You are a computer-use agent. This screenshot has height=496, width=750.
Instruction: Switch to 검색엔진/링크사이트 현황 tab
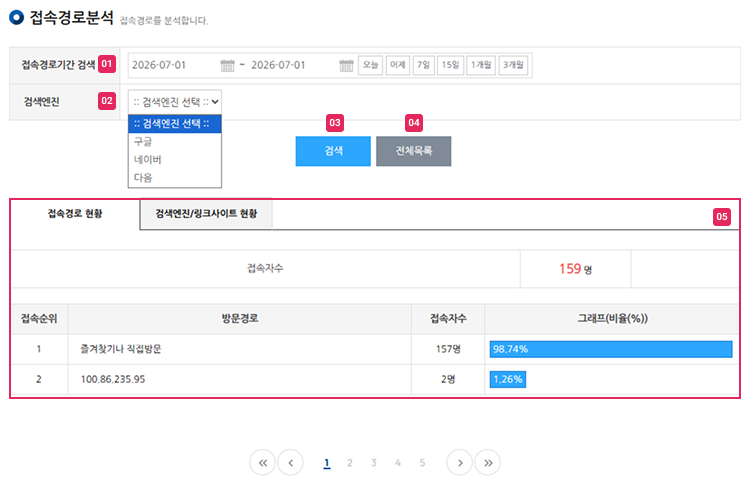click(x=206, y=214)
